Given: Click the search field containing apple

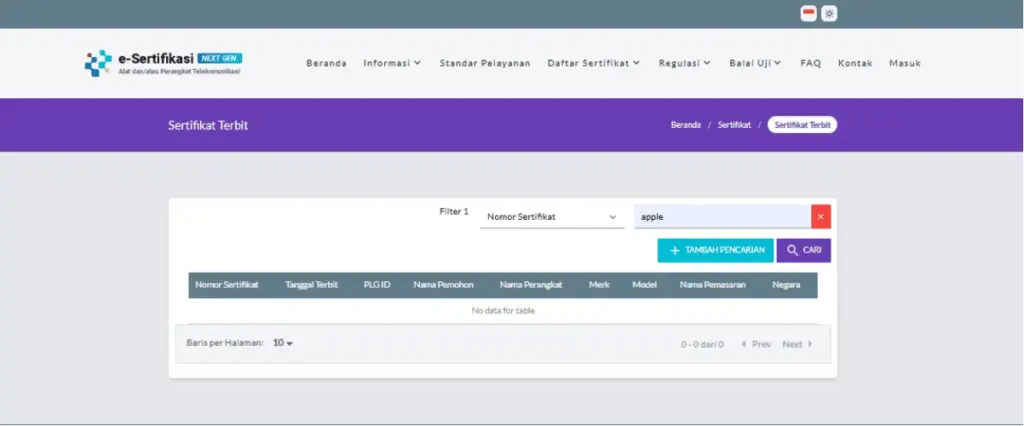Looking at the screenshot, I should pyautogui.click(x=721, y=216).
